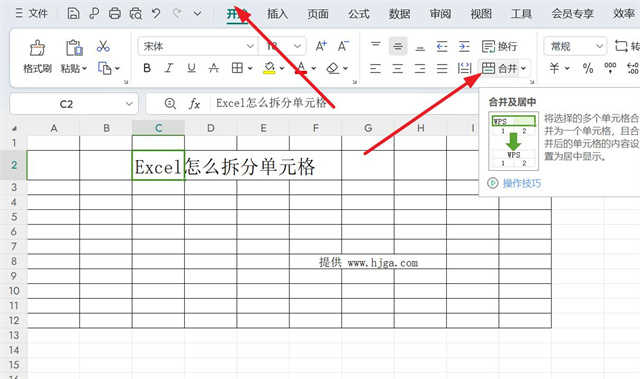Click the 换行 wrap text button
Image resolution: width=640 pixels, height=379 pixels.
[x=499, y=46]
